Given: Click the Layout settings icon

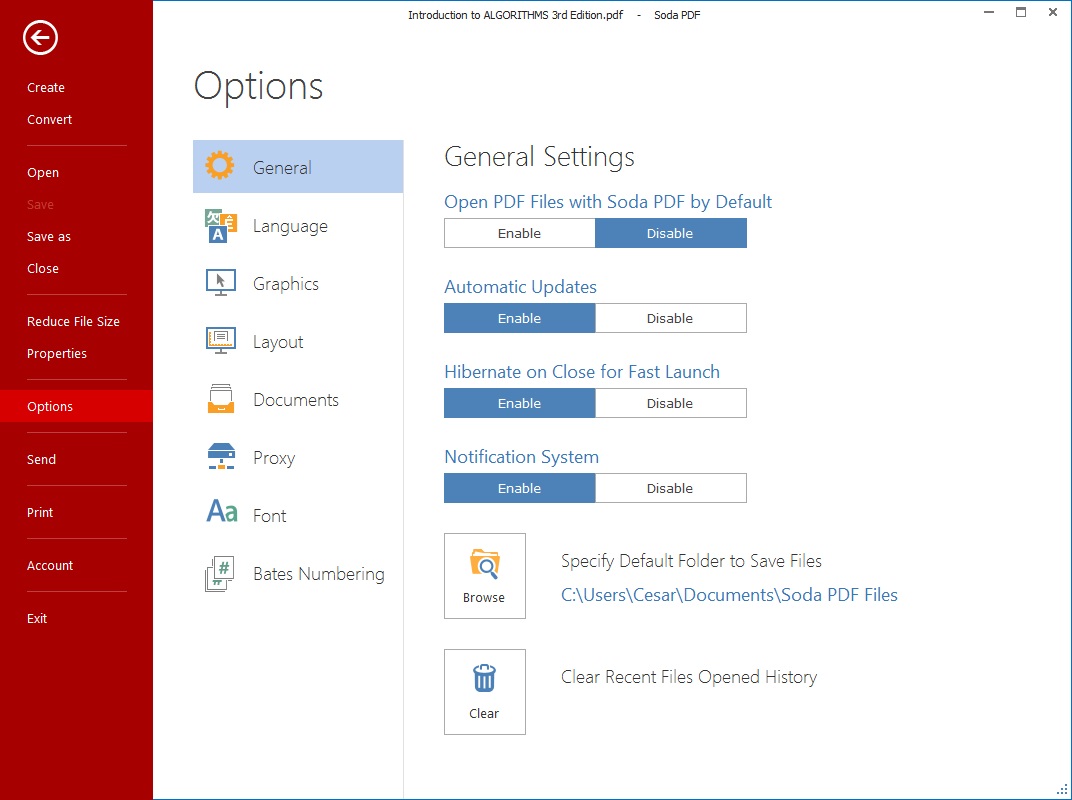Looking at the screenshot, I should (220, 341).
